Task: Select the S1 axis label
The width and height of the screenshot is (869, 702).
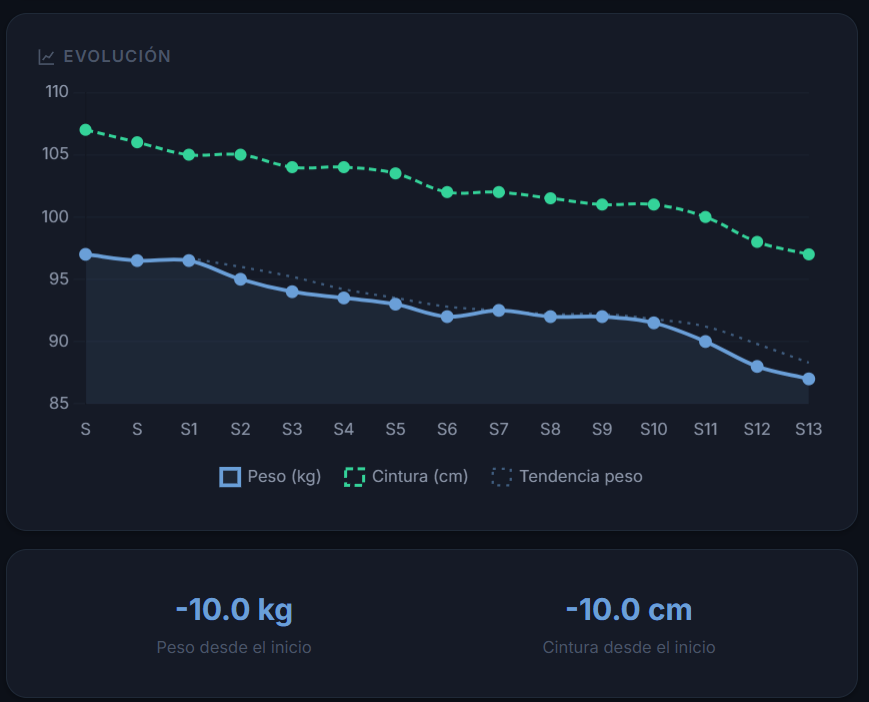Action: (x=188, y=429)
